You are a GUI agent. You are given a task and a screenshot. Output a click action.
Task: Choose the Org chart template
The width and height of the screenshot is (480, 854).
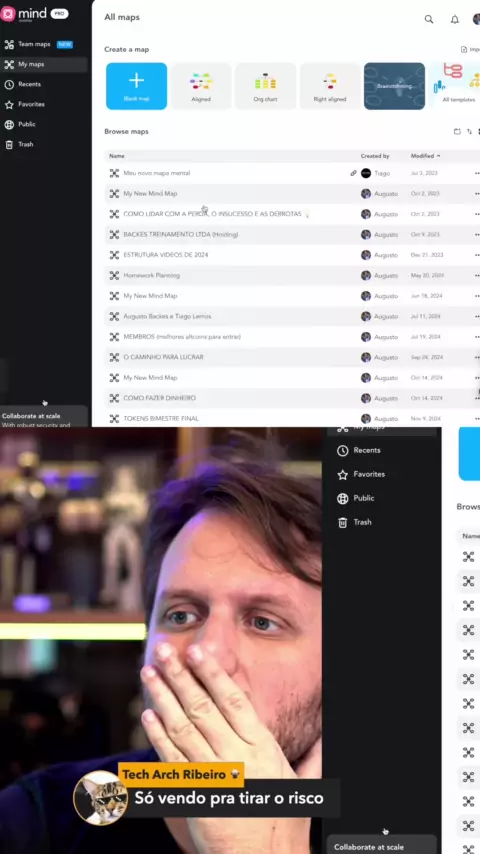(x=265, y=86)
